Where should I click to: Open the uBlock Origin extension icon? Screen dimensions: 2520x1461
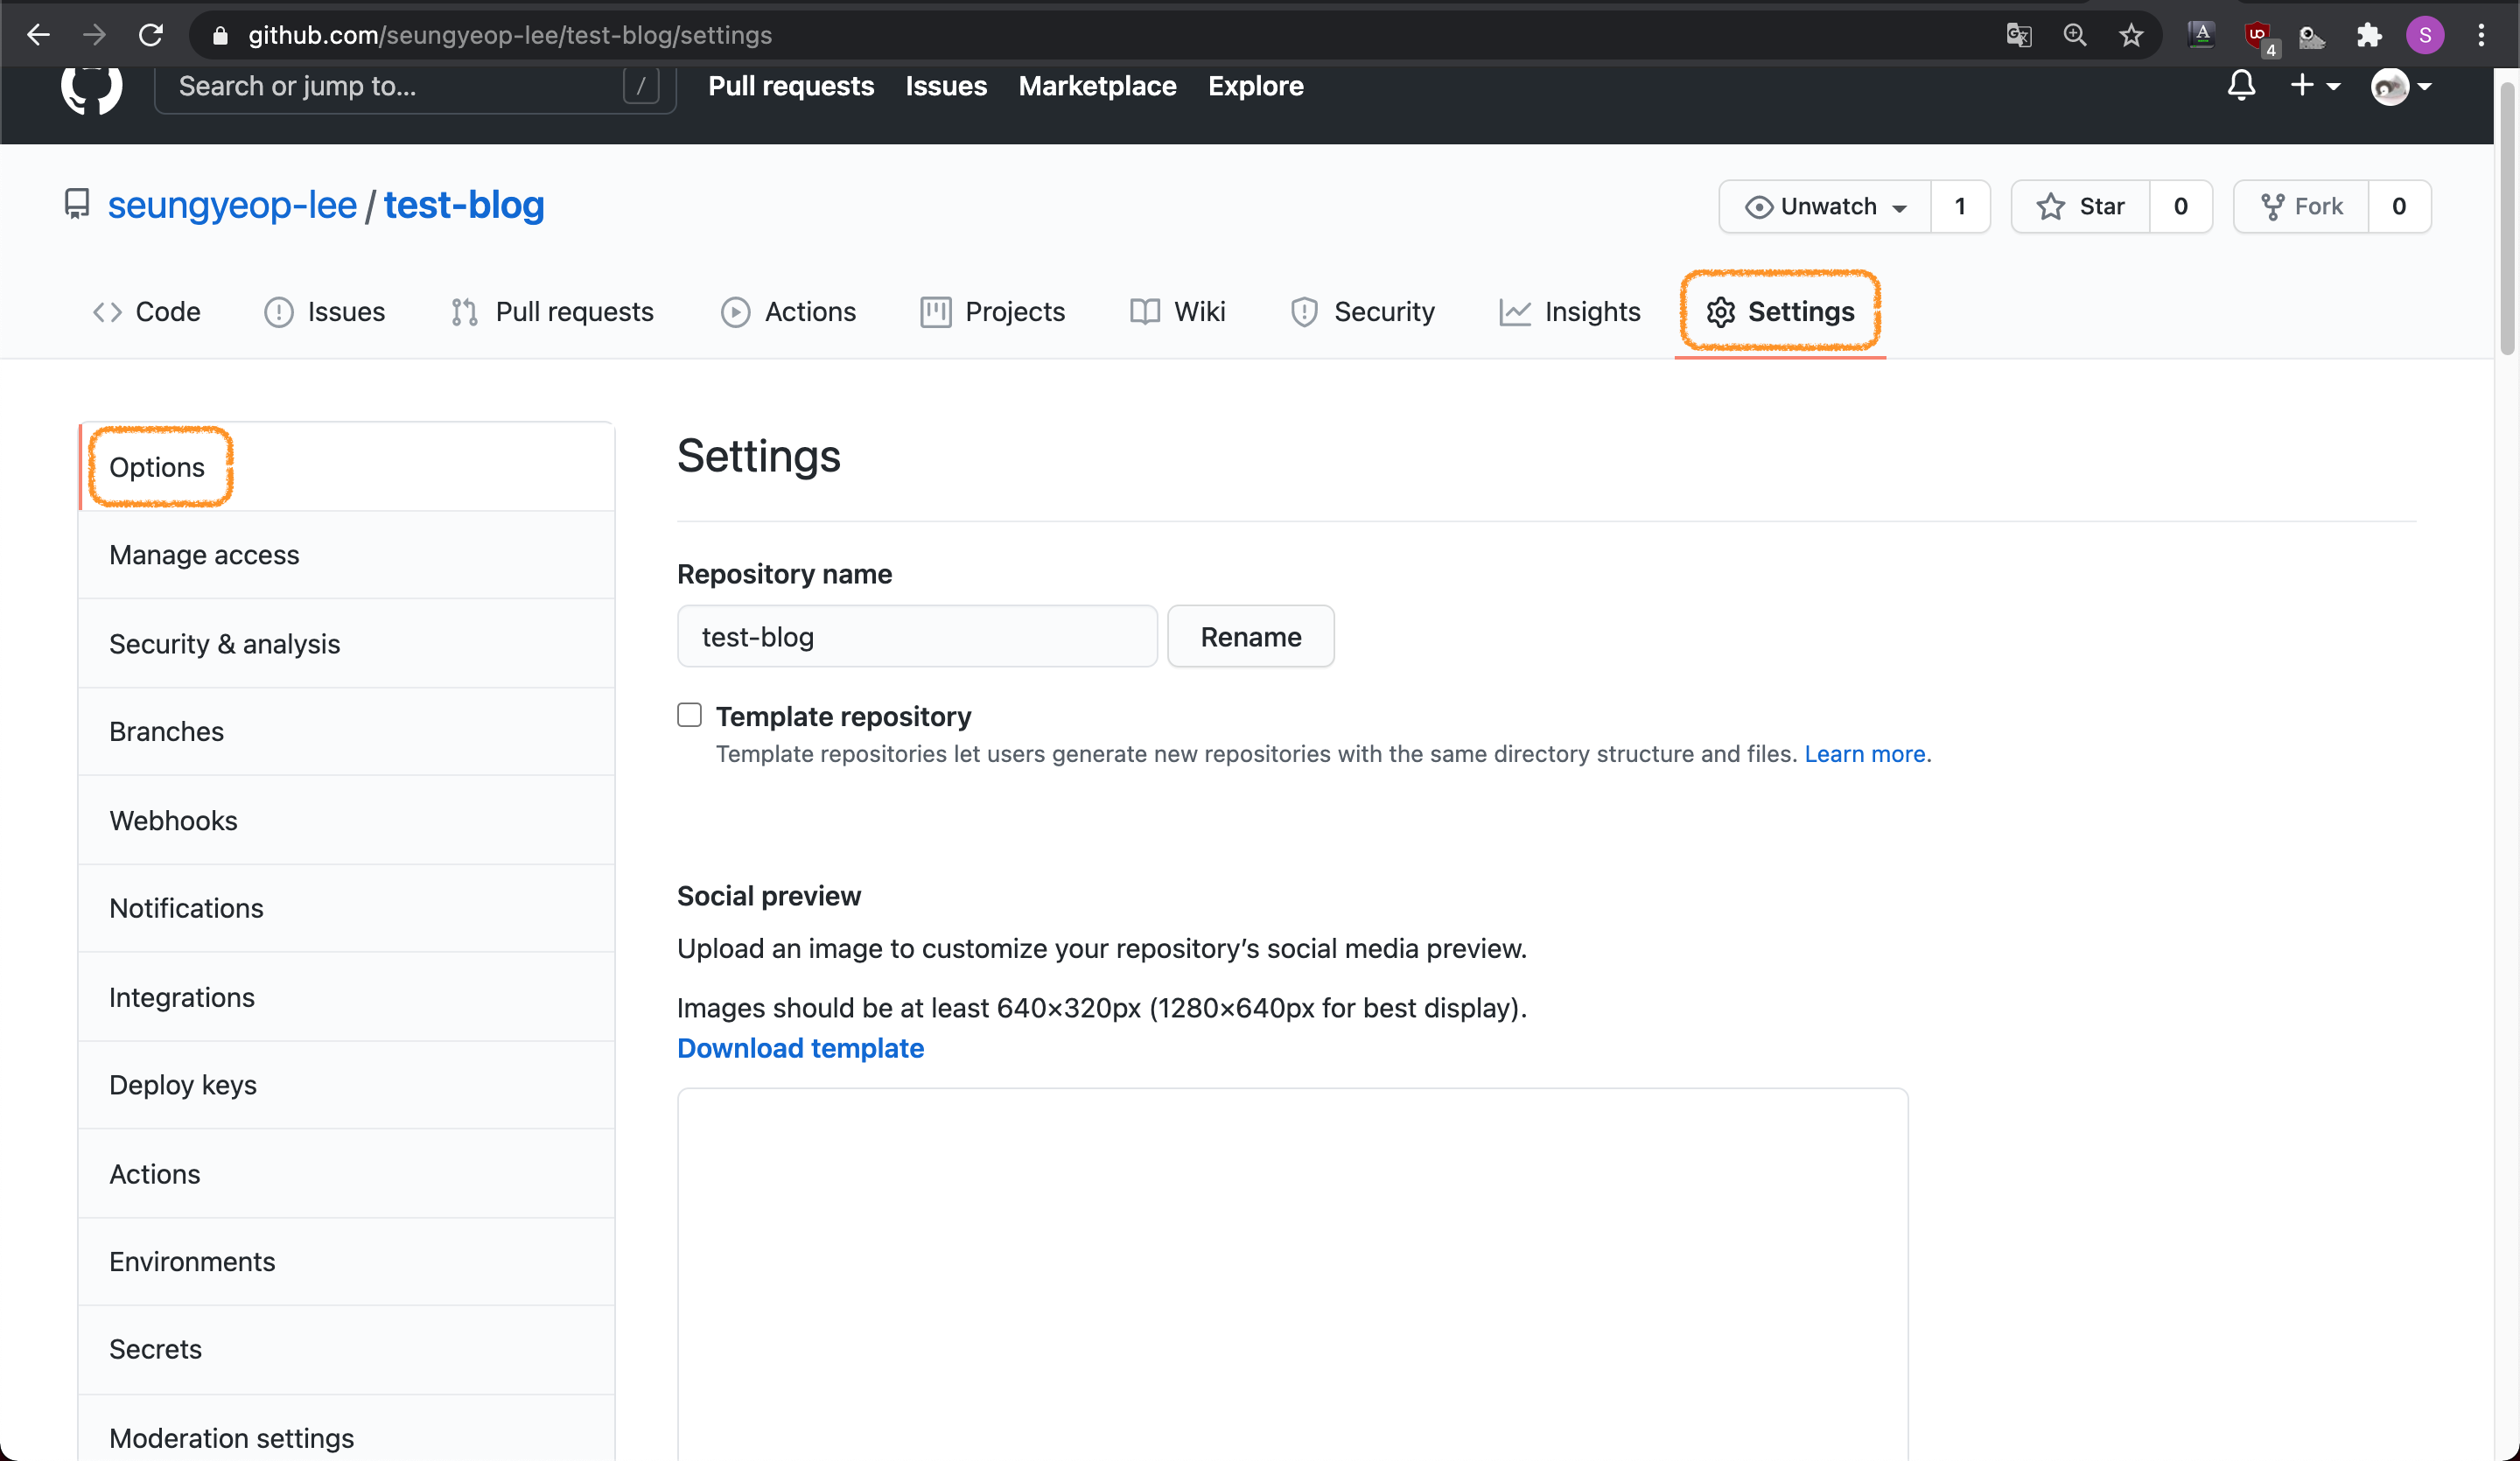click(2257, 35)
